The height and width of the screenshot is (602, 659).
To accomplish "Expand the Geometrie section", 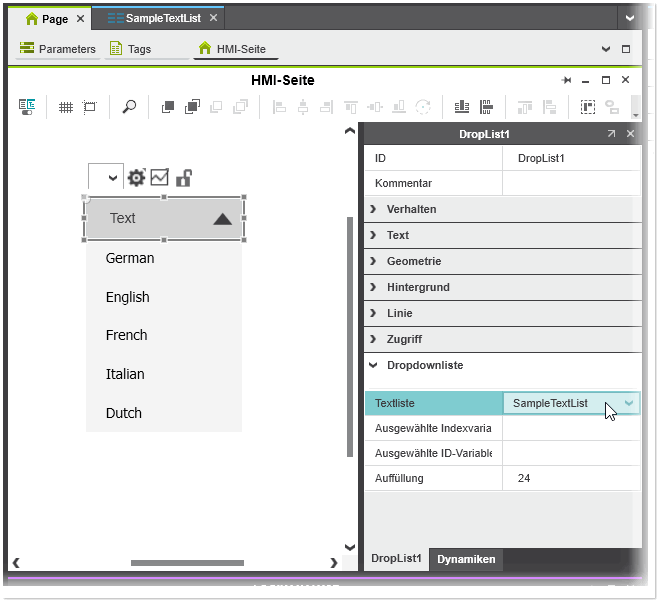I will 413,261.
